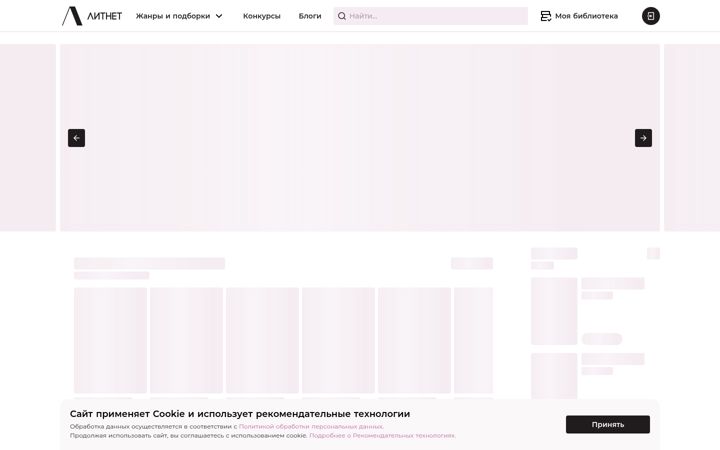Open Моя библиотека link
This screenshot has width=720, height=450.
click(x=579, y=16)
